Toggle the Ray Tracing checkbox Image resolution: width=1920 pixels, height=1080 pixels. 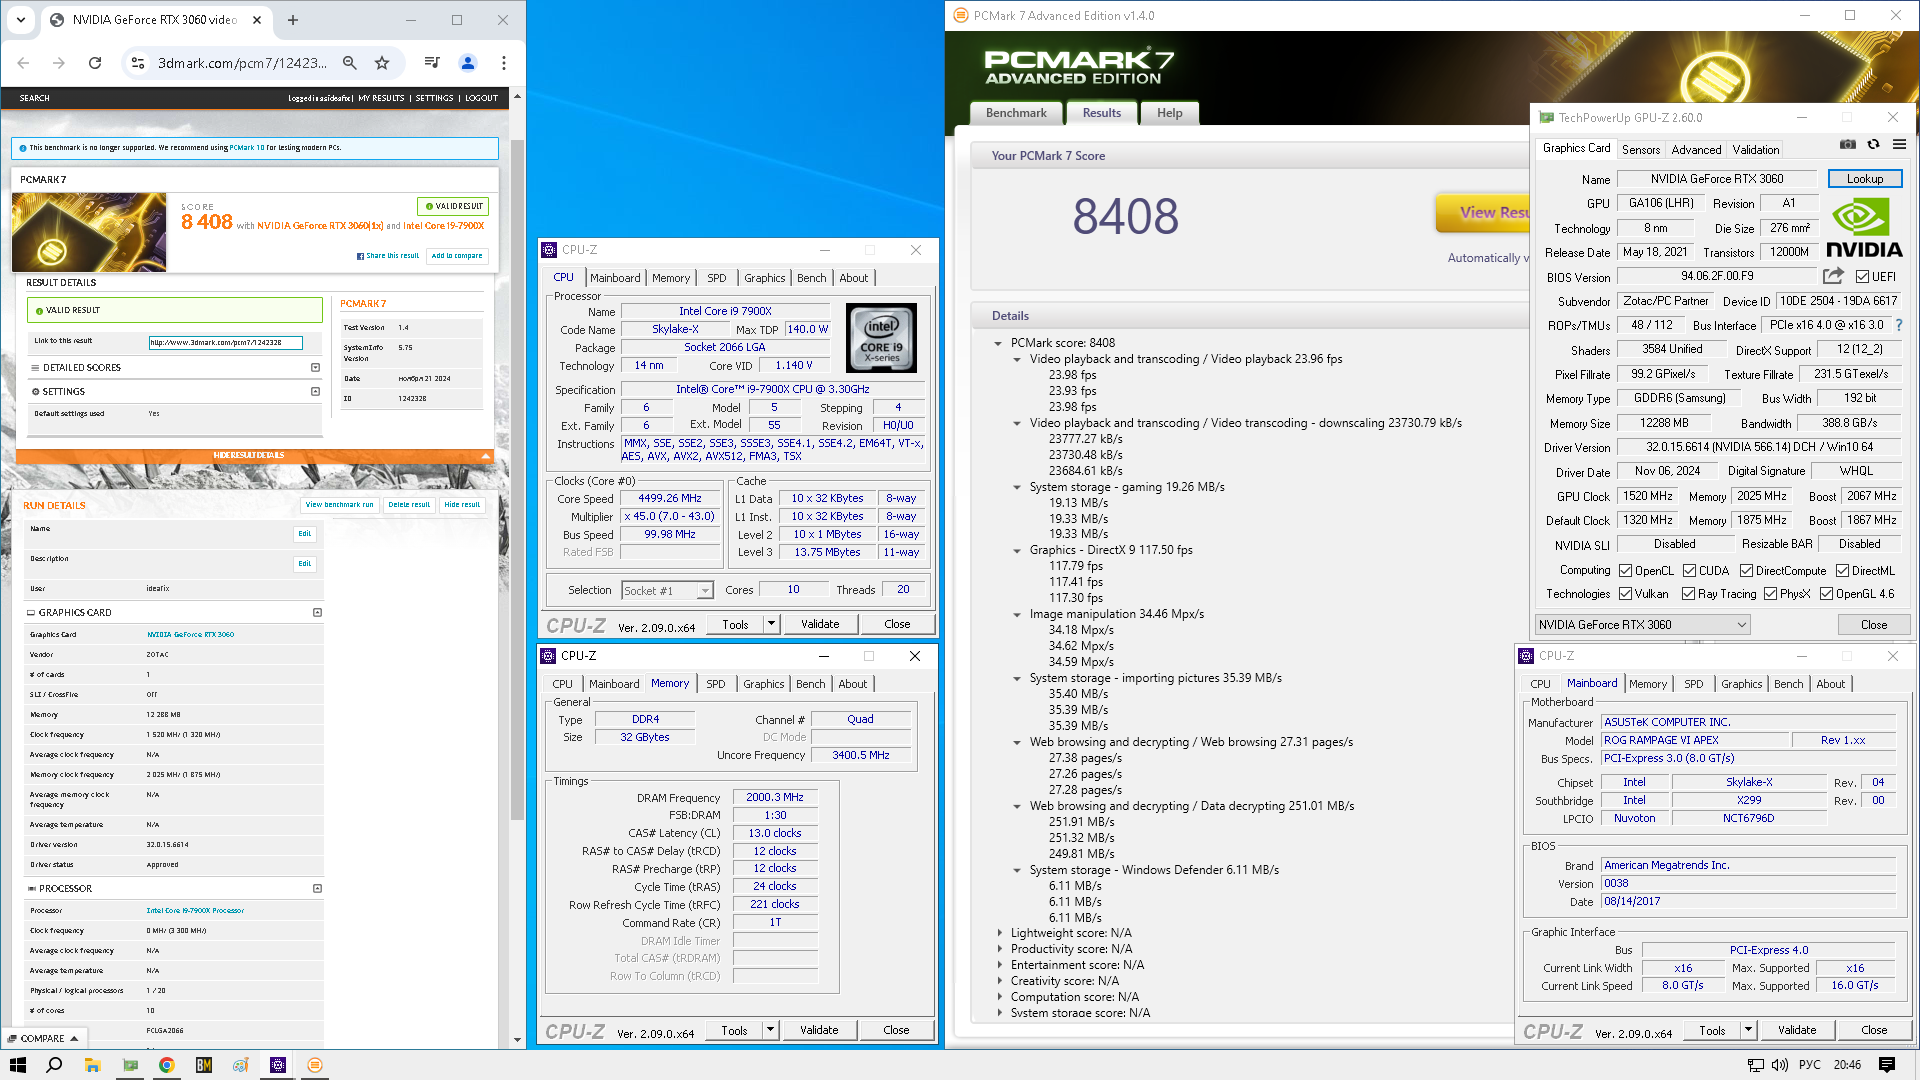[x=1688, y=594]
